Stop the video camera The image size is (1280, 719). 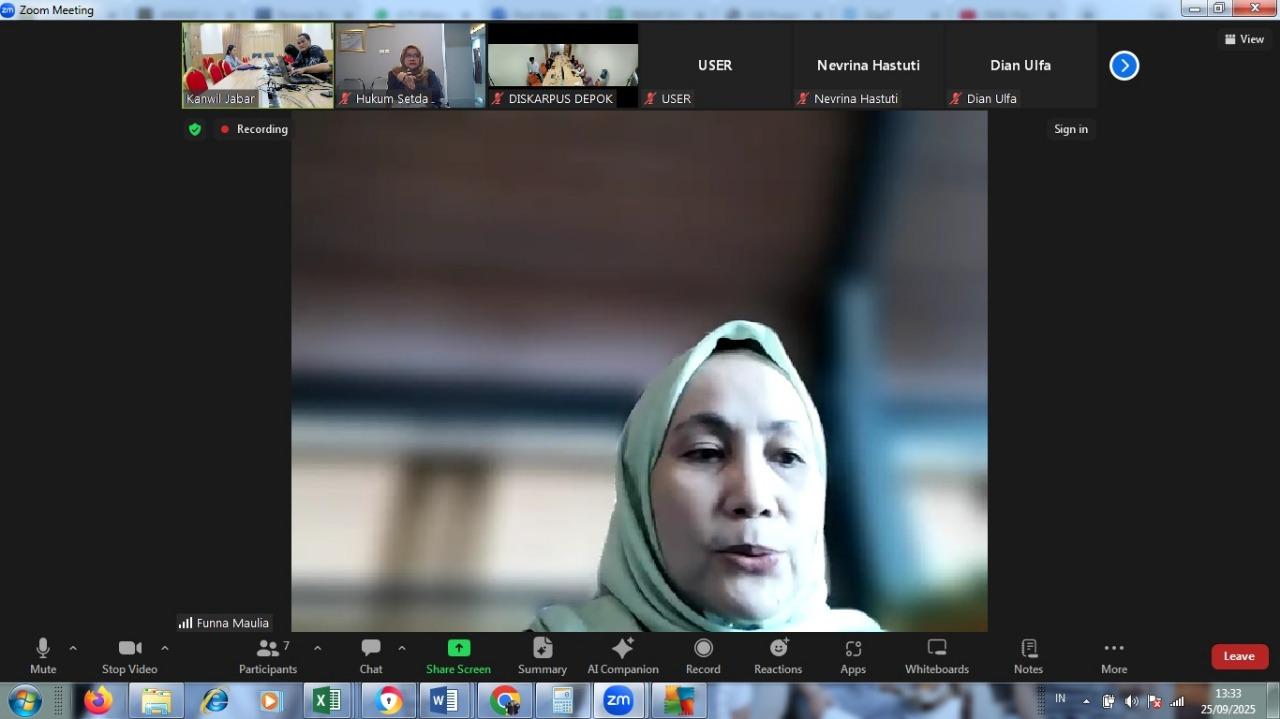point(129,656)
